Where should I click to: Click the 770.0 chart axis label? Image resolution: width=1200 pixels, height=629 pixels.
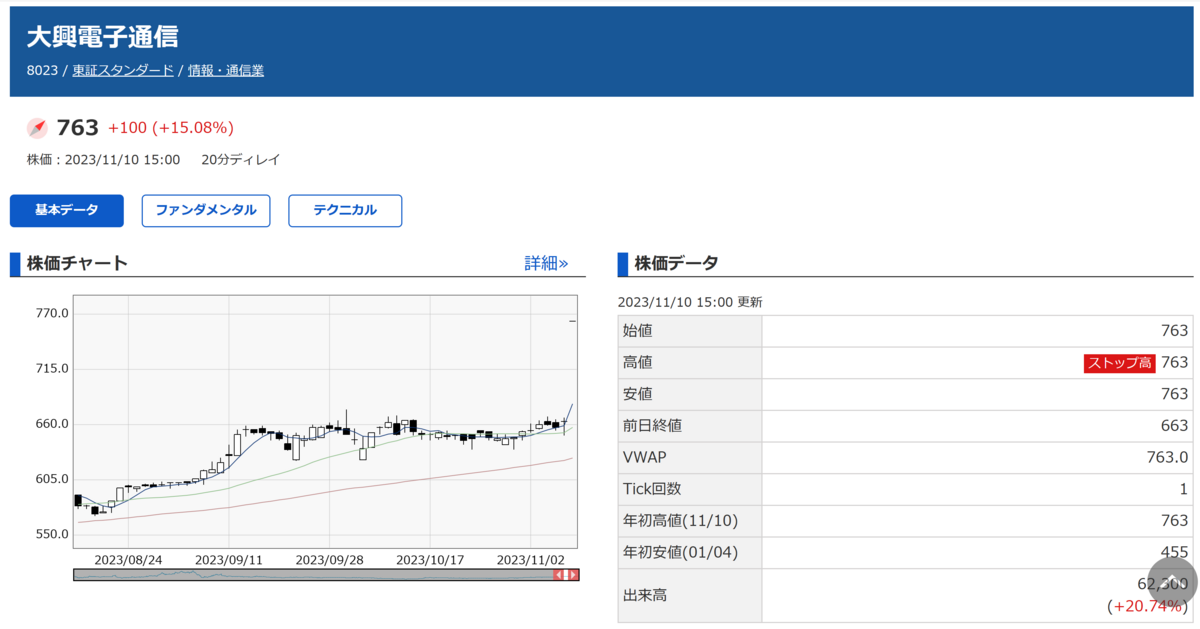(51, 313)
